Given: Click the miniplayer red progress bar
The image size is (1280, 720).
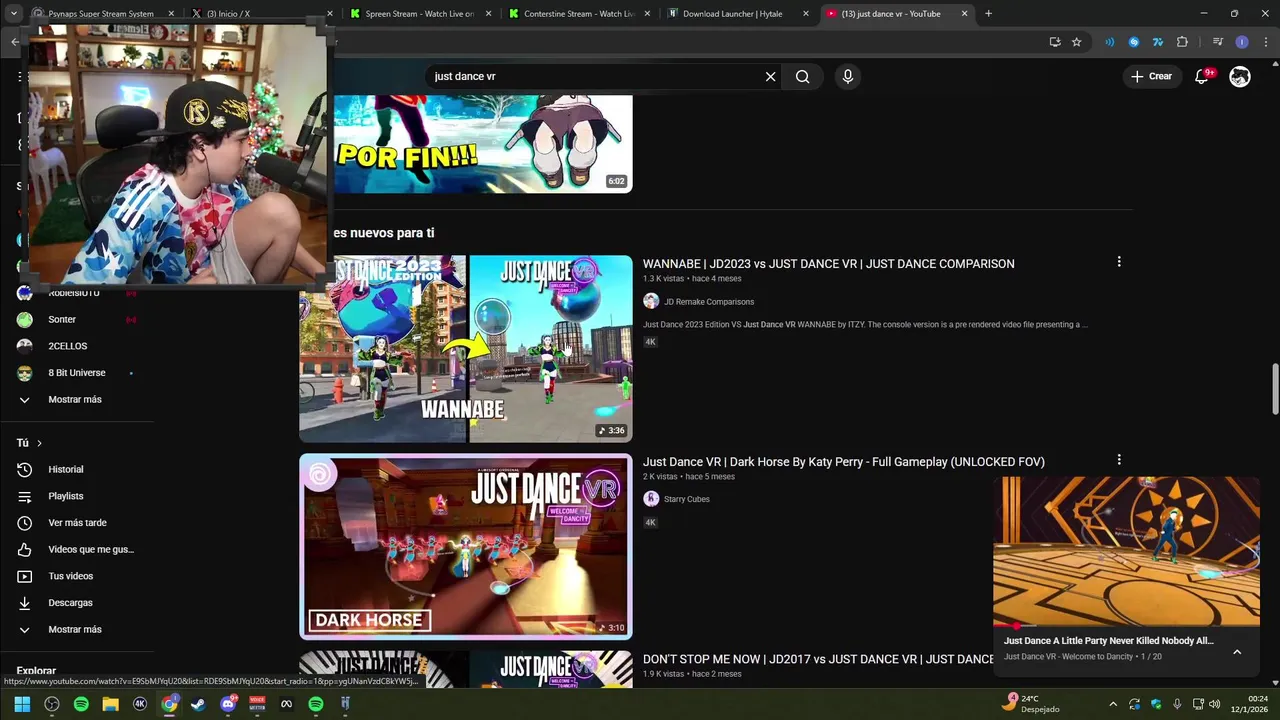Looking at the screenshot, I should tap(1126, 626).
